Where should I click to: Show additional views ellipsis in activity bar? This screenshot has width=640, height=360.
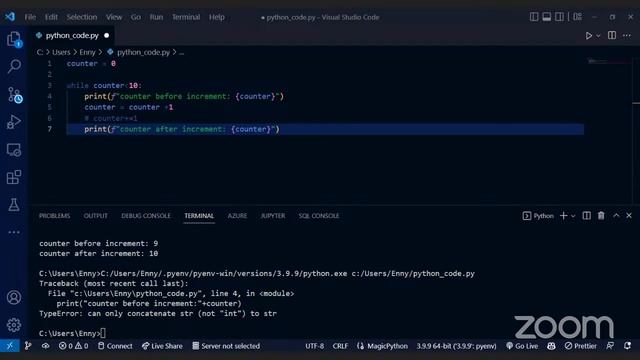point(14,232)
